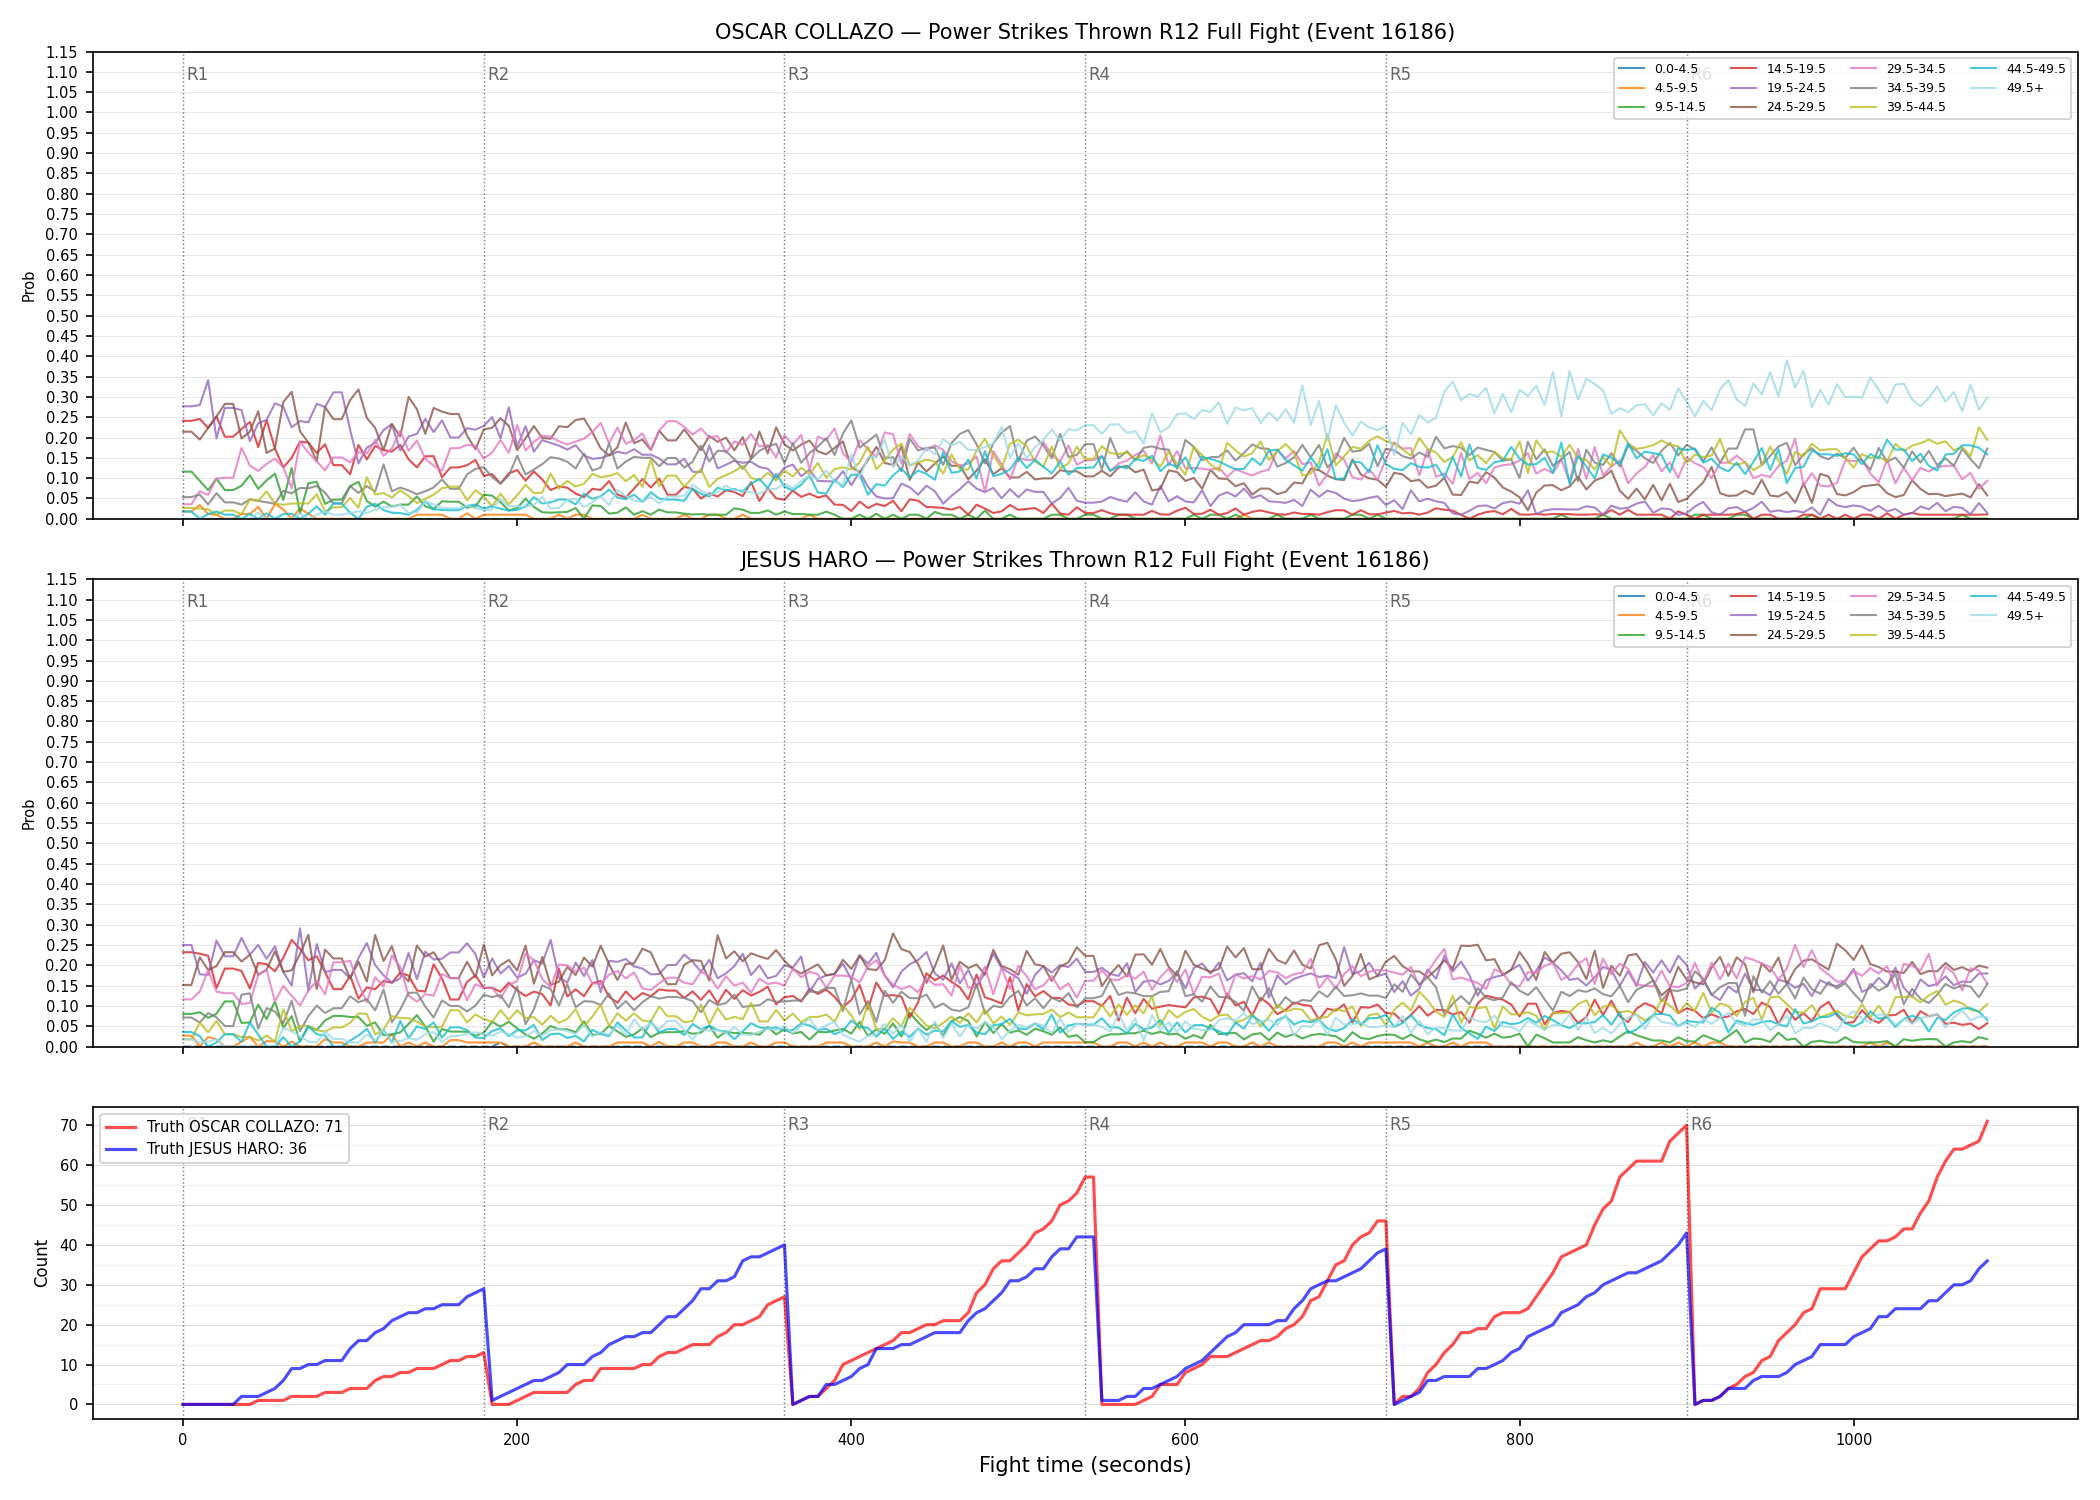Select 0.0-4.5 legend entry in Collazo chart

(x=1658, y=69)
